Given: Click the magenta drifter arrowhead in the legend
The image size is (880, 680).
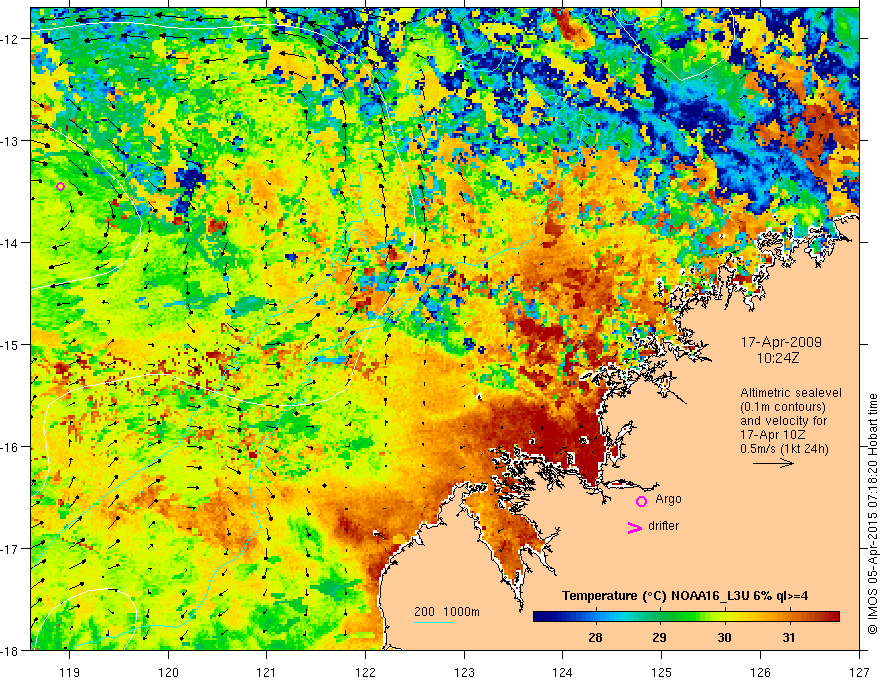Looking at the screenshot, I should (635, 527).
